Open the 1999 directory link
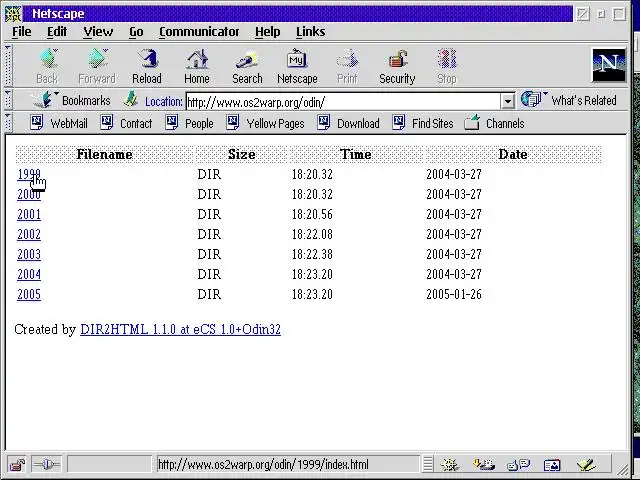640x480 pixels. pyautogui.click(x=29, y=174)
